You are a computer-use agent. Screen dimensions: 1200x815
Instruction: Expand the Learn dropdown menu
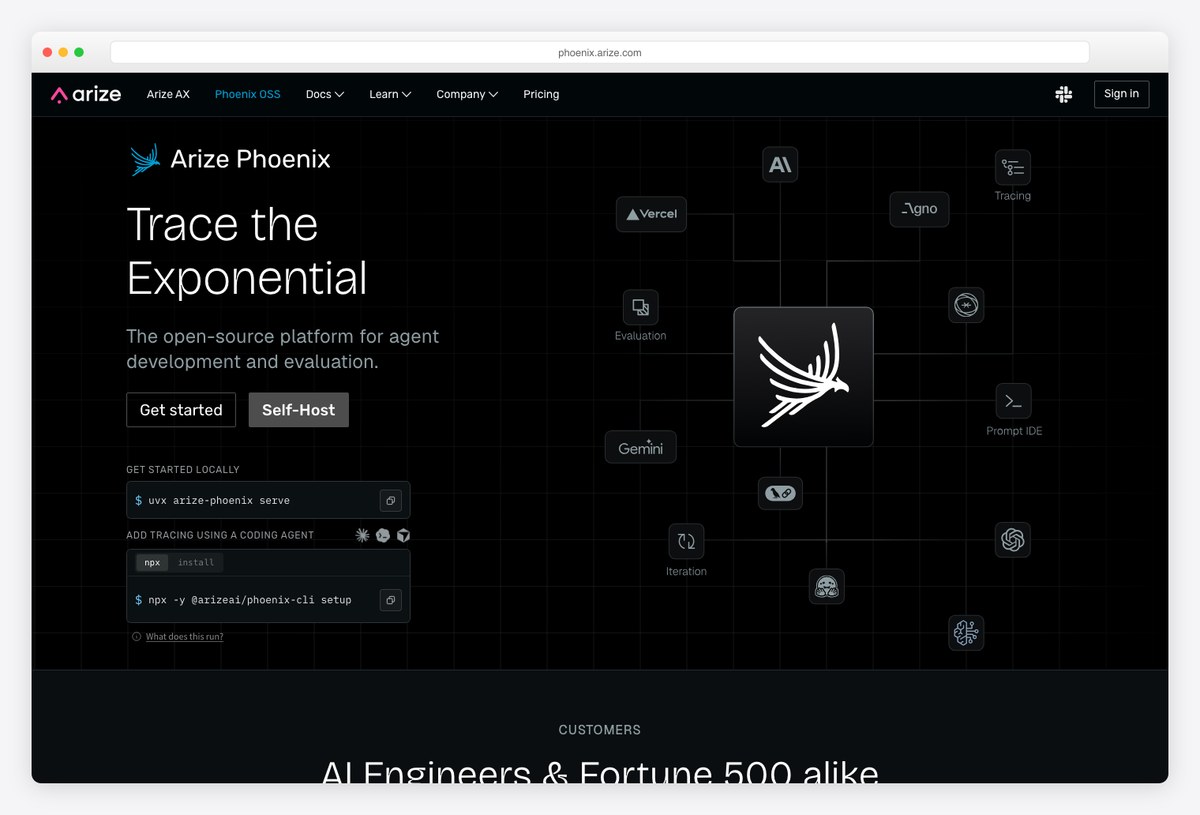390,94
